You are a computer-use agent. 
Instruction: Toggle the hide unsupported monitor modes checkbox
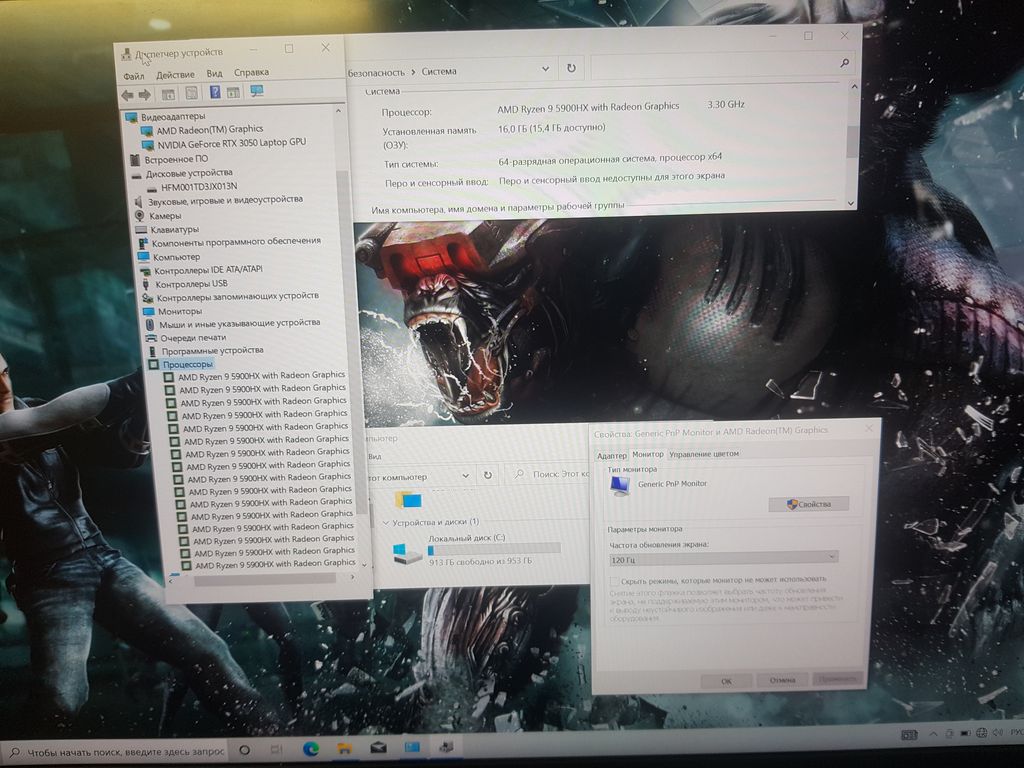(613, 580)
